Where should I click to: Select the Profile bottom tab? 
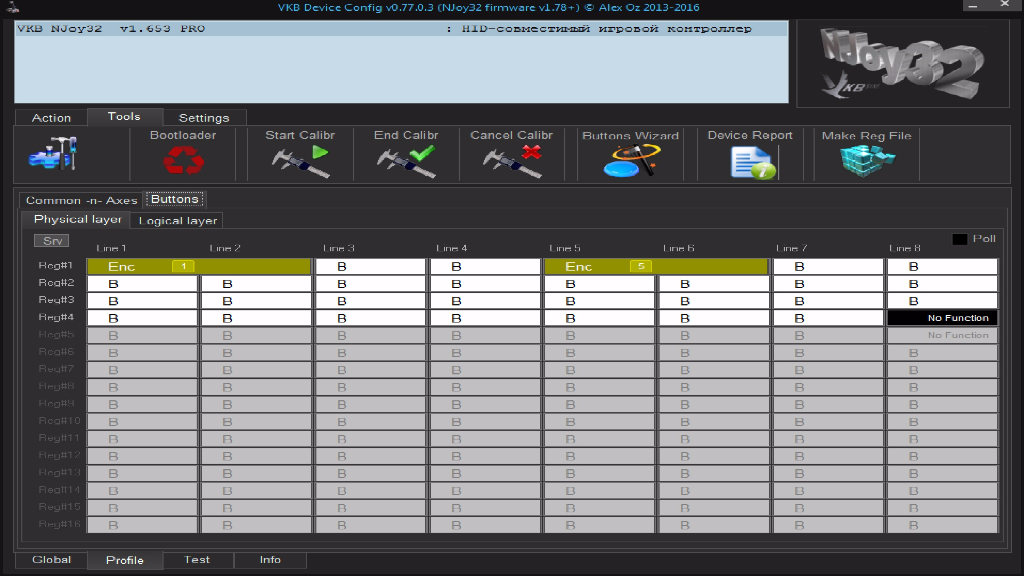[x=125, y=560]
